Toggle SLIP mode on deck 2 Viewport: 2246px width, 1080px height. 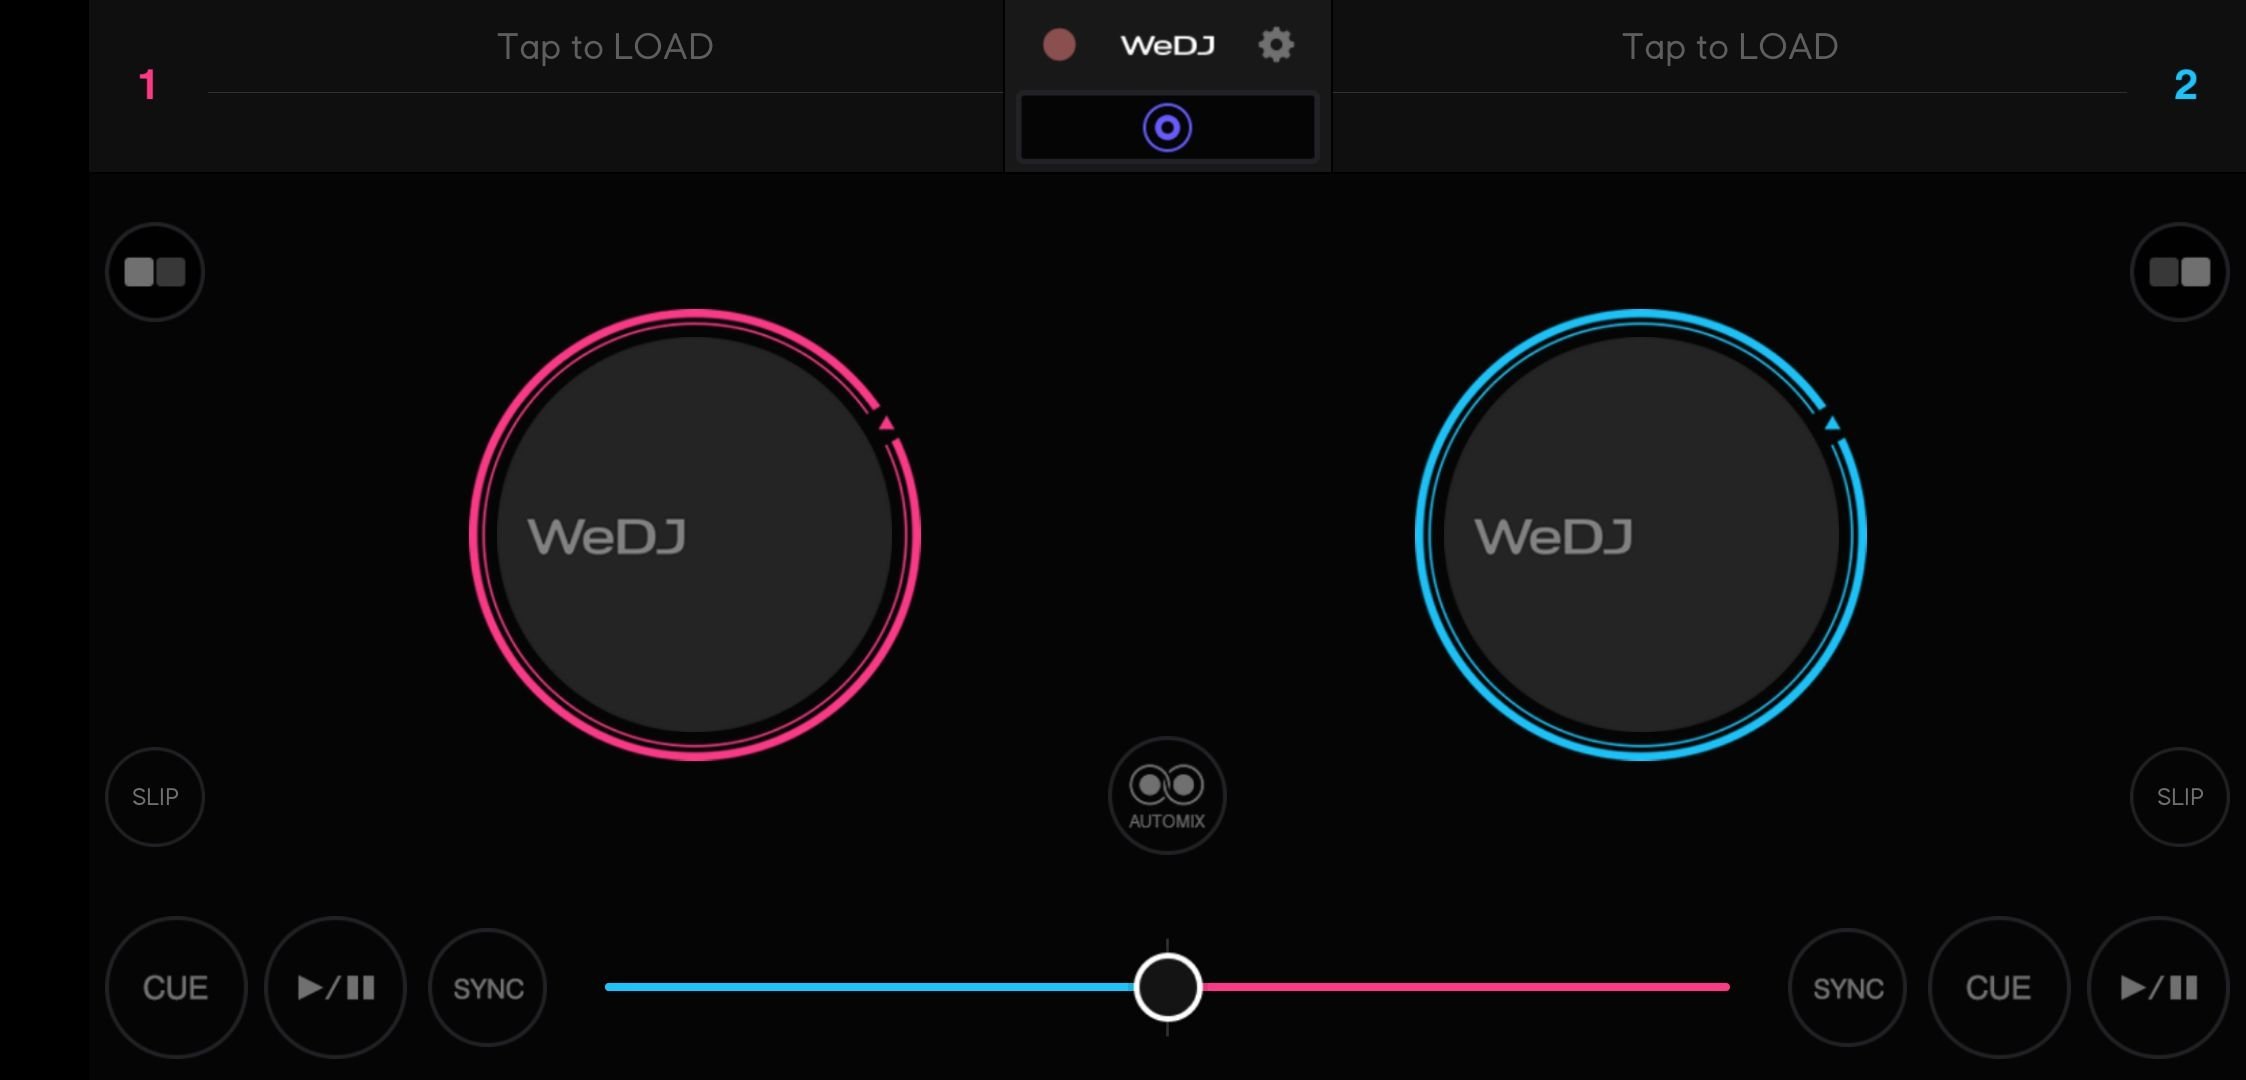tap(2180, 797)
